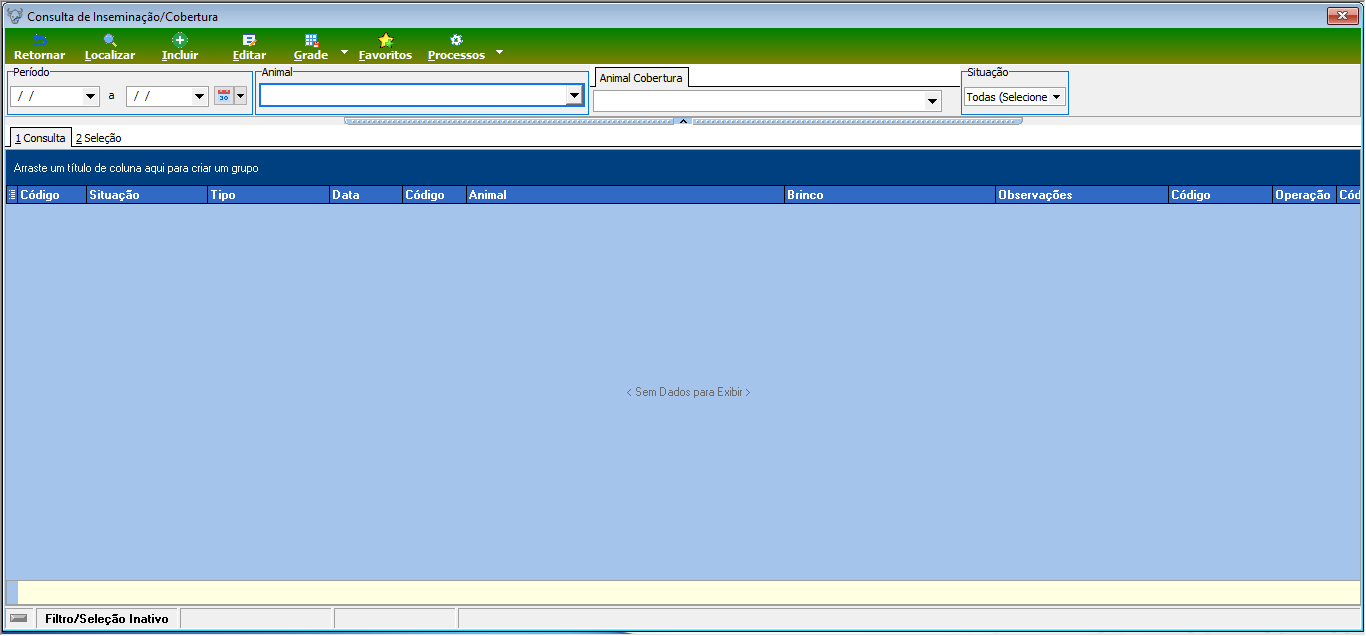Viewport: 1366px width, 636px height.
Task: Sort by the Operação column header
Action: pyautogui.click(x=1304, y=195)
